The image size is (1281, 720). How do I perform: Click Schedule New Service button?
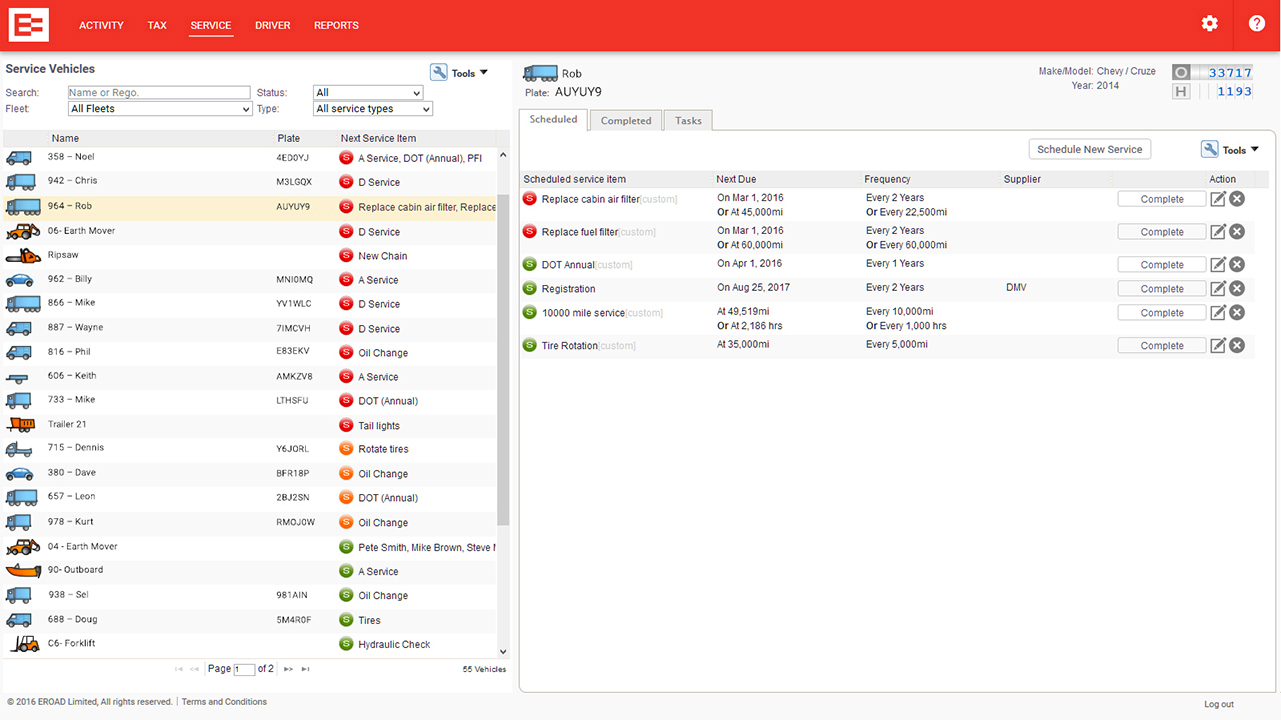(1089, 150)
